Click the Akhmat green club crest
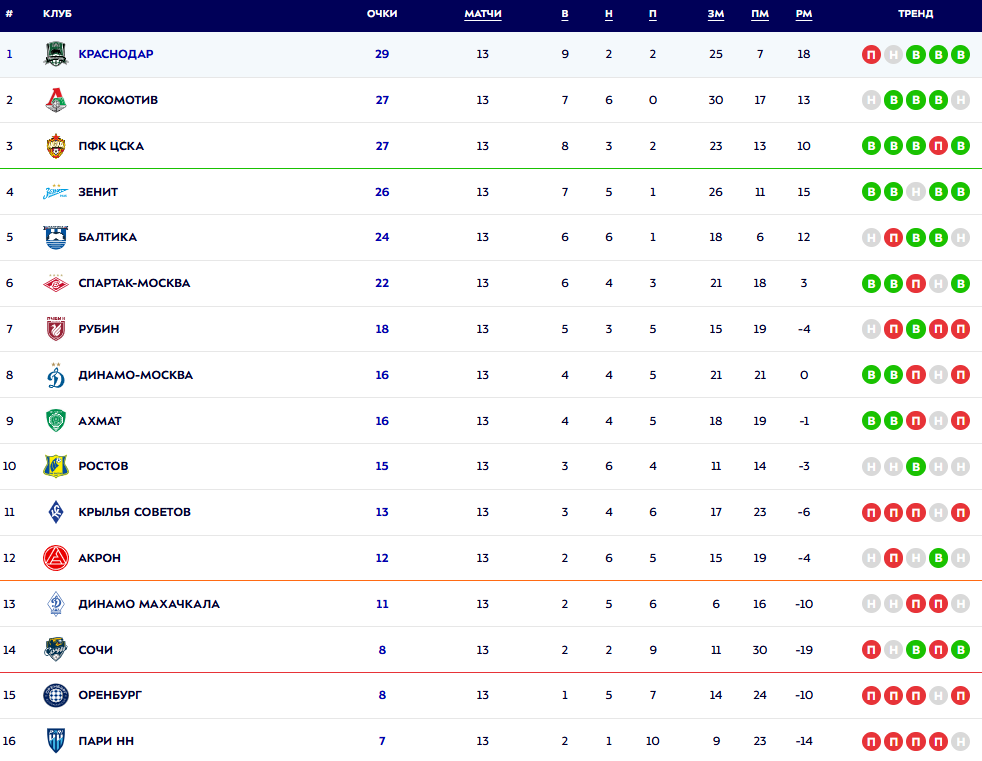The width and height of the screenshot is (982, 761). [x=56, y=421]
